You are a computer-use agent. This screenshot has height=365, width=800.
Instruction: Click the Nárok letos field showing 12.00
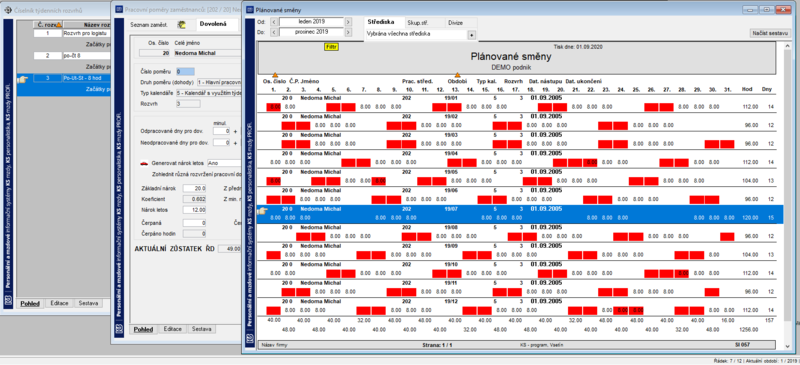[194, 210]
